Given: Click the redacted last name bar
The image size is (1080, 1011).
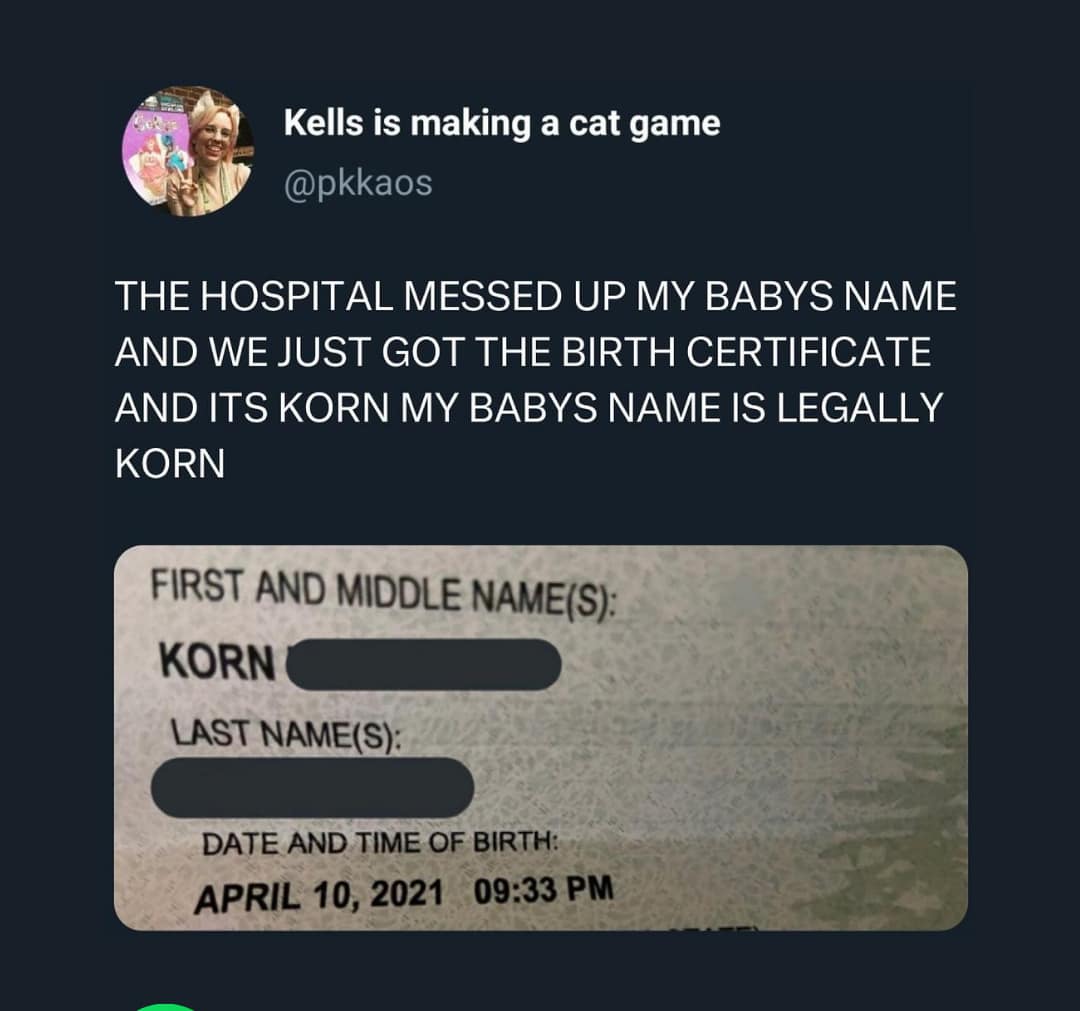Looking at the screenshot, I should (312, 787).
